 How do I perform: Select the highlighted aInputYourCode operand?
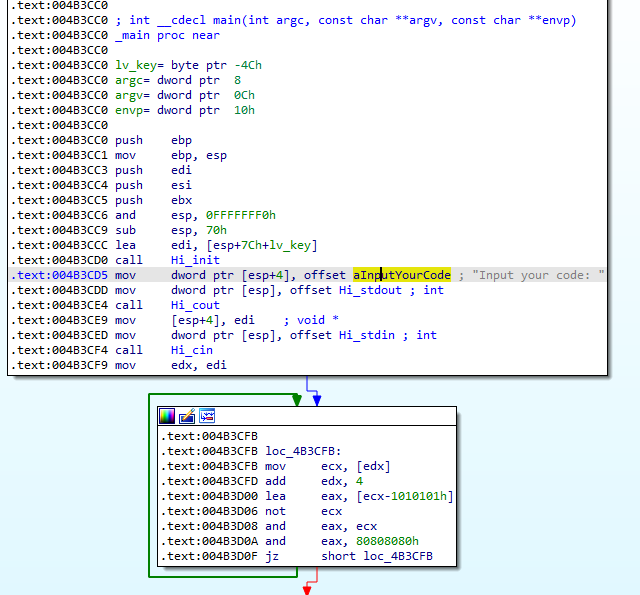coord(402,275)
